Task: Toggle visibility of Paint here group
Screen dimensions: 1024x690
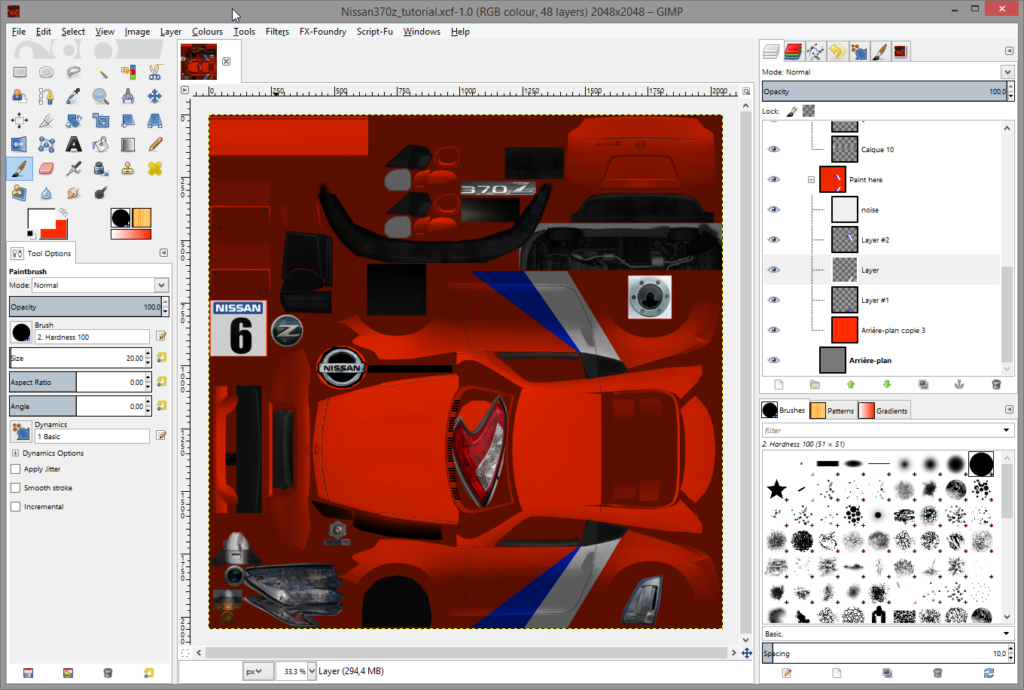Action: click(x=773, y=180)
